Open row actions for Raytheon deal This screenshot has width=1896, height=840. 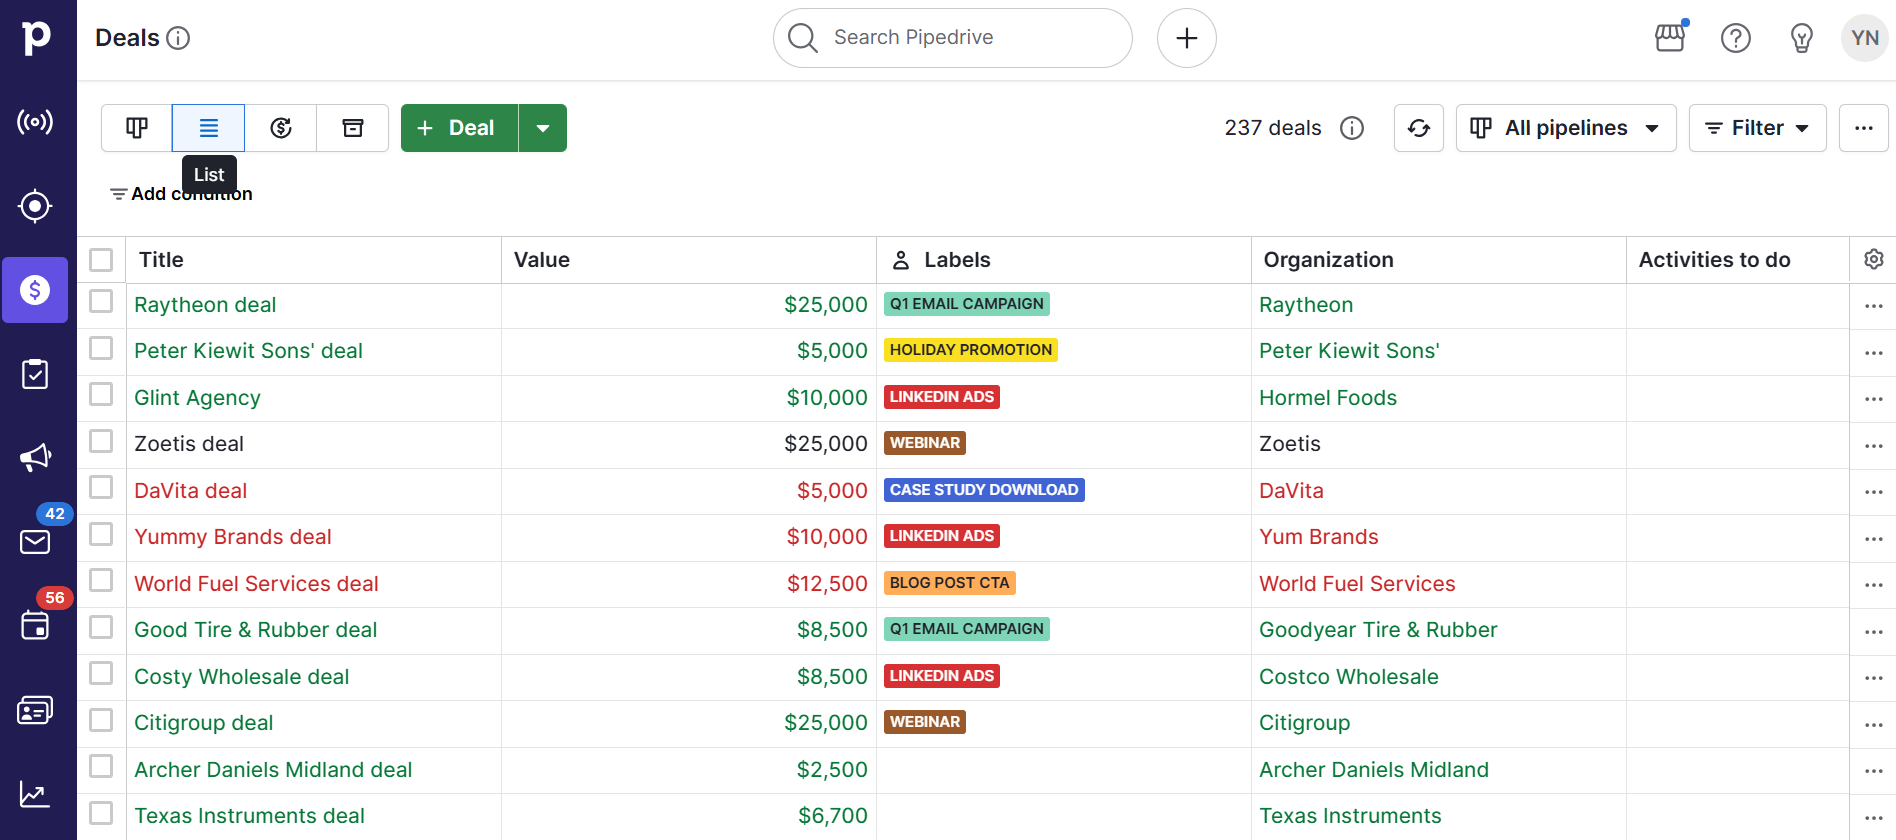(1874, 306)
